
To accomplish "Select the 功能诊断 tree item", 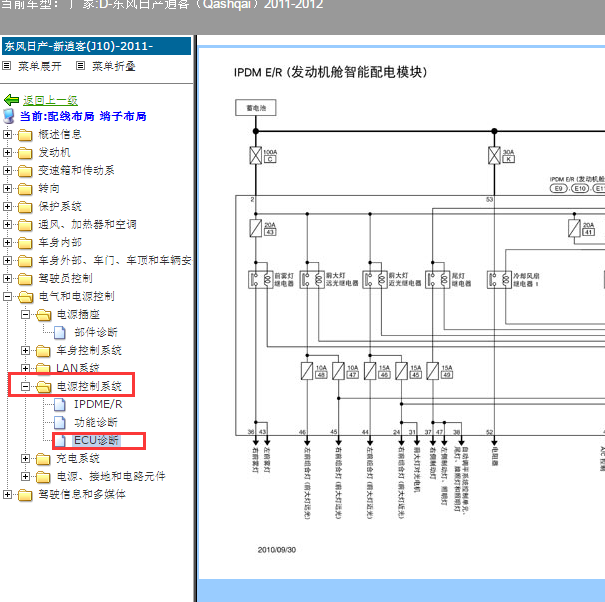I will pyautogui.click(x=96, y=422).
